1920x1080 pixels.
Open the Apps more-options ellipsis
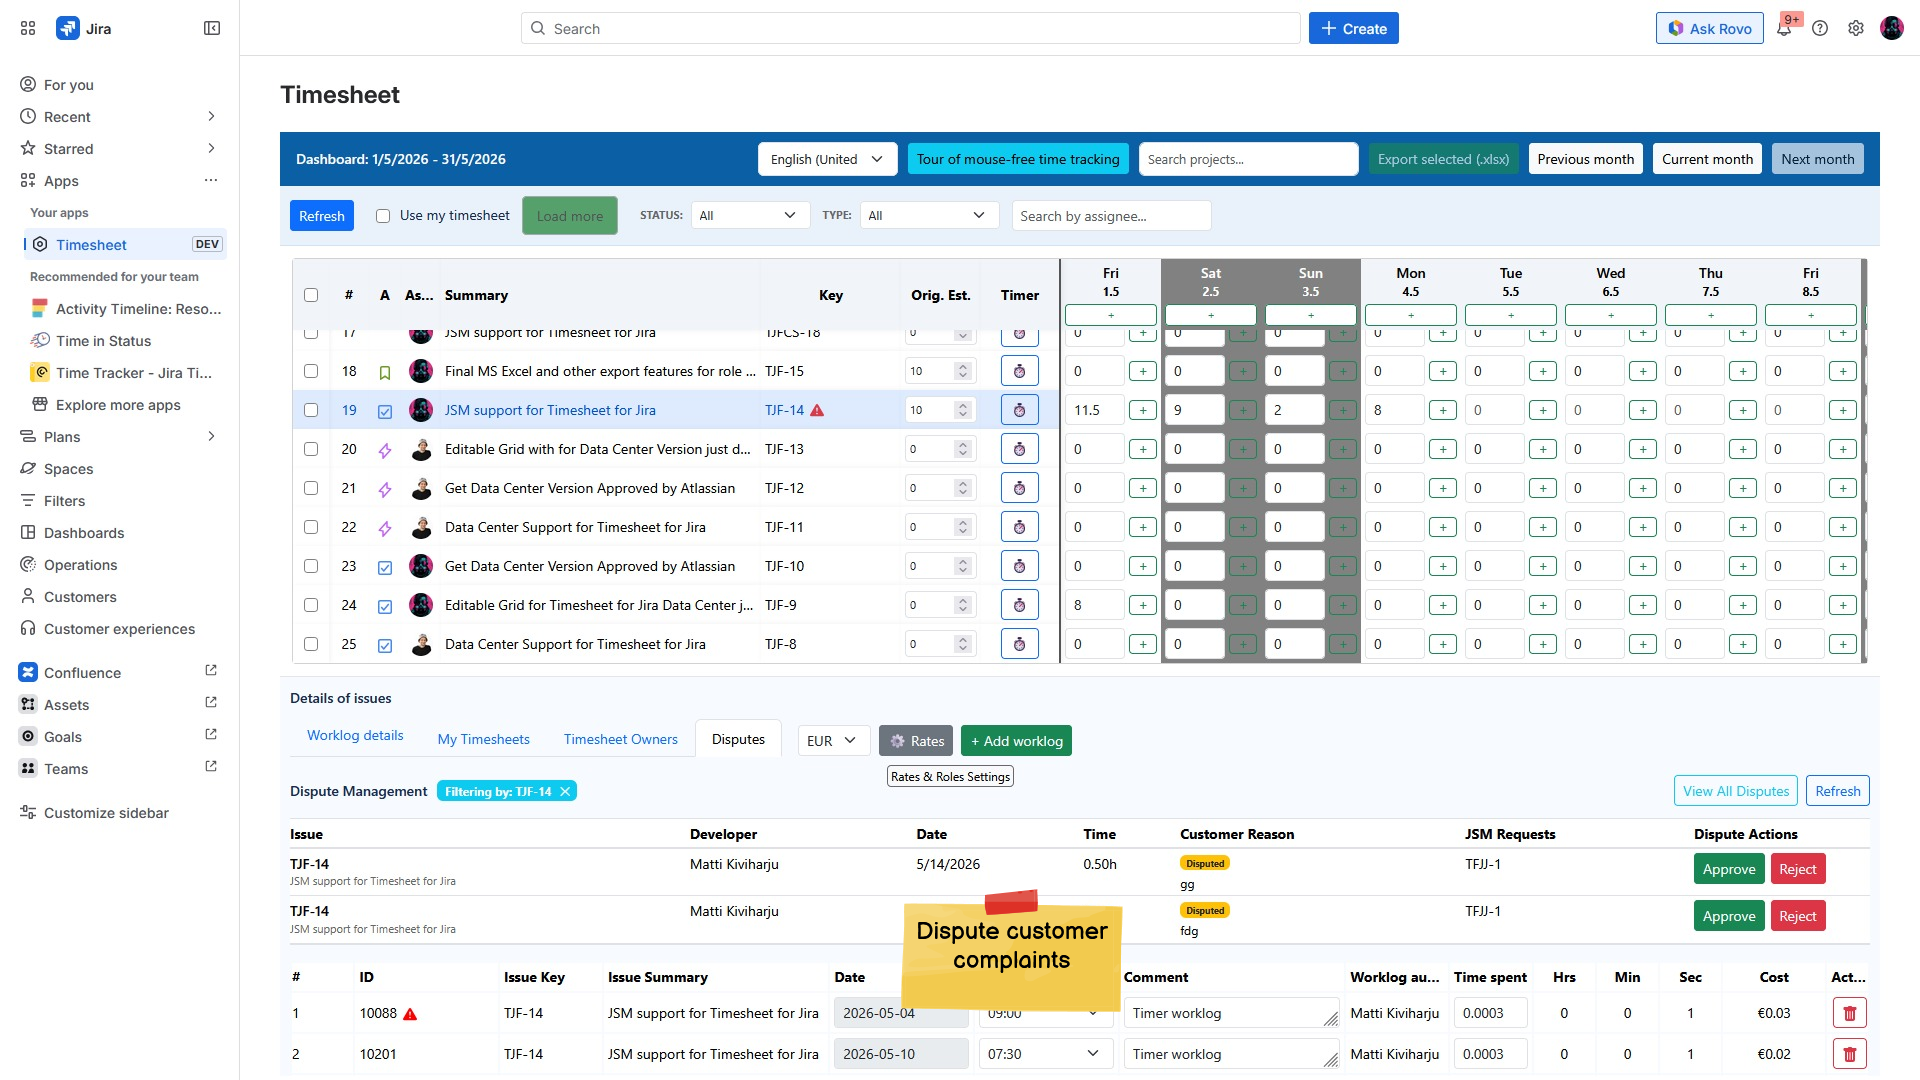coord(211,180)
